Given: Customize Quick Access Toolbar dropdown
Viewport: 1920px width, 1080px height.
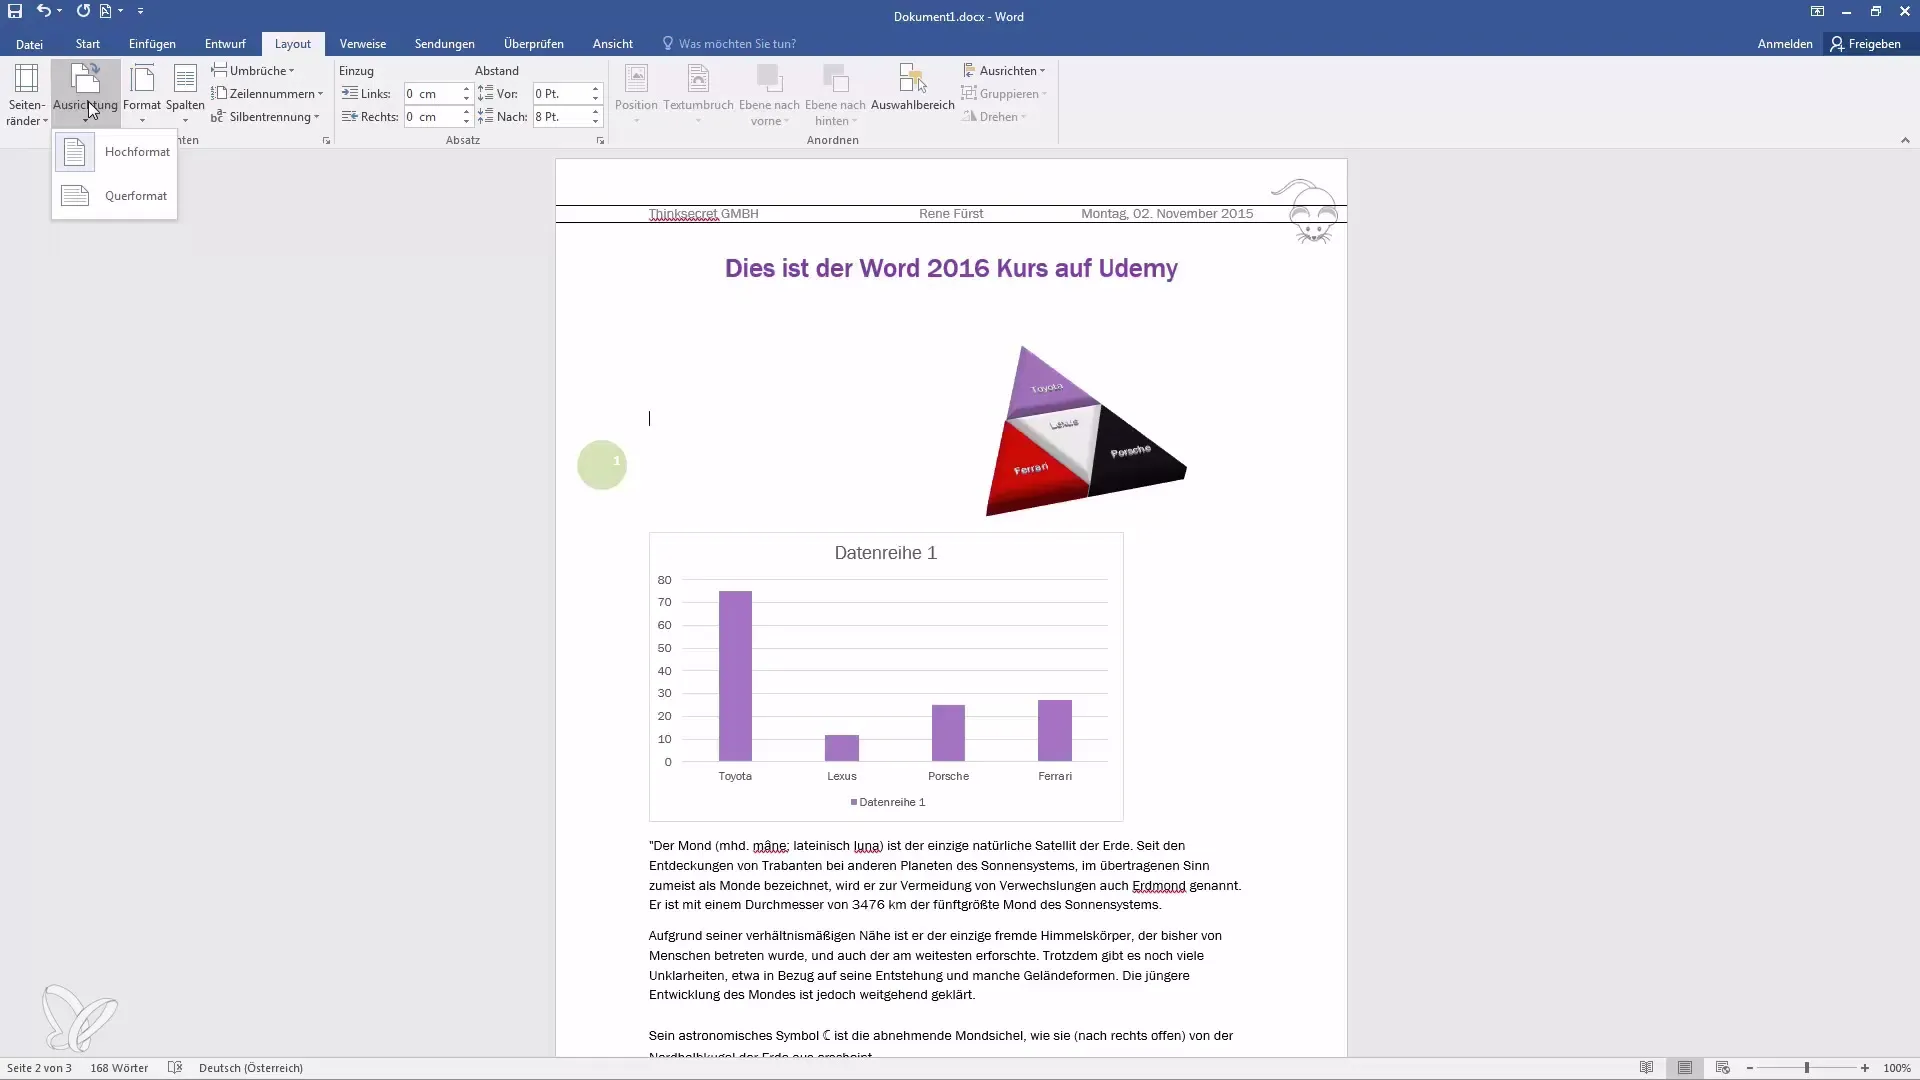Looking at the screenshot, I should [x=140, y=11].
